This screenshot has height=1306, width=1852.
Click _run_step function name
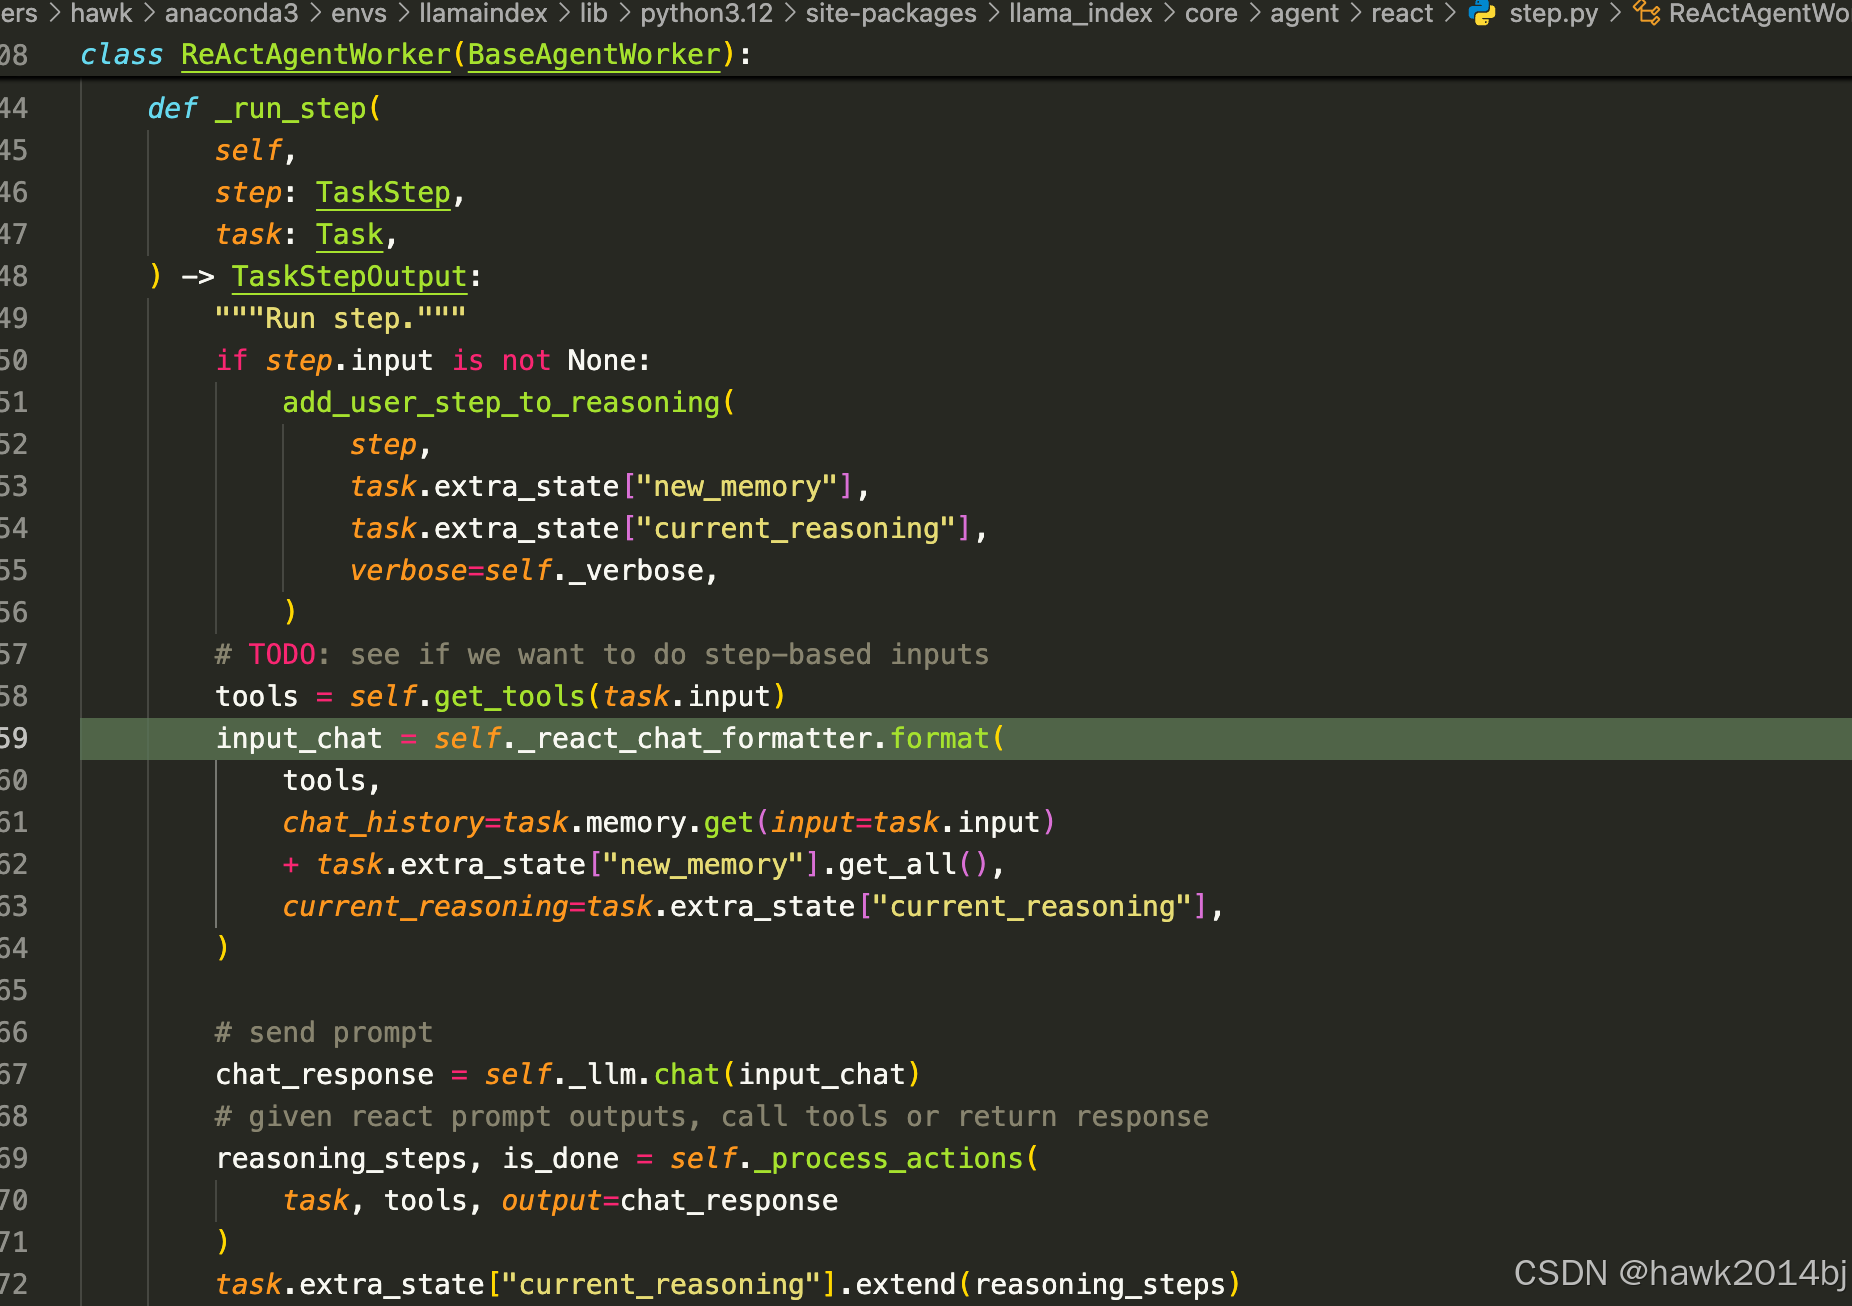click(290, 108)
